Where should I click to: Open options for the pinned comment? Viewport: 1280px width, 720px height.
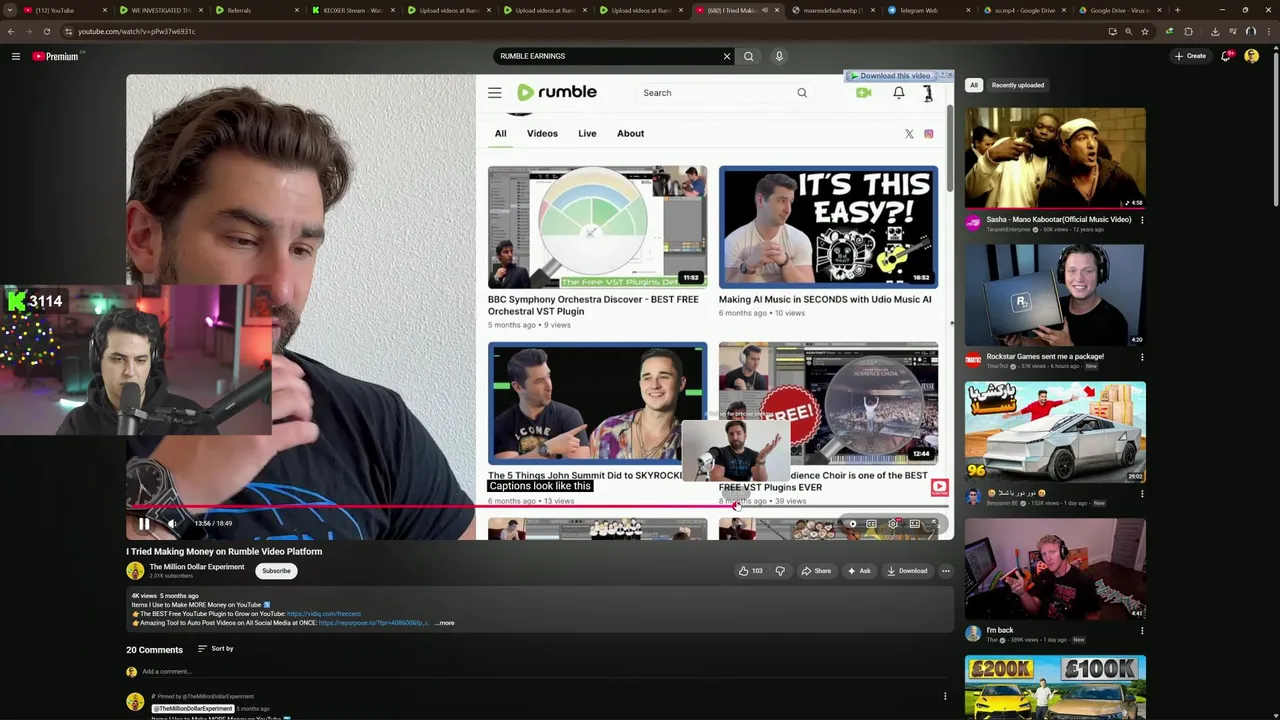(945, 696)
